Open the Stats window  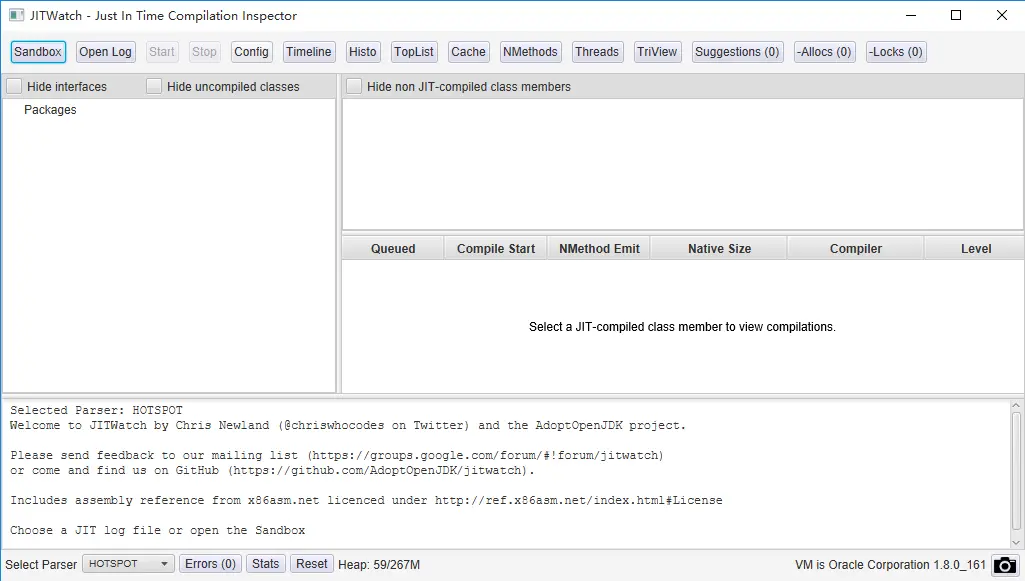click(265, 564)
